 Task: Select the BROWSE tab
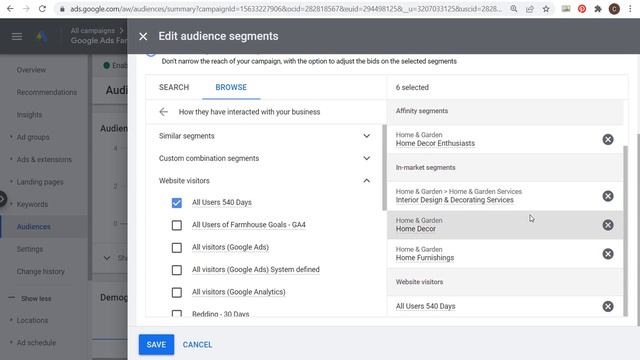coord(231,87)
